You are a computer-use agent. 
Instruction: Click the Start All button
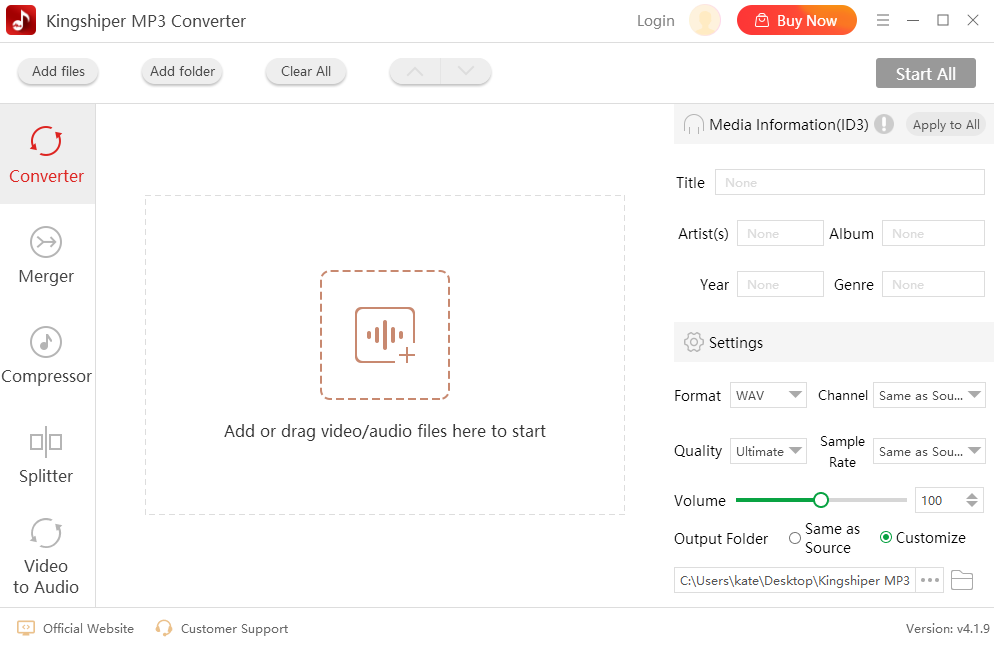tap(925, 72)
